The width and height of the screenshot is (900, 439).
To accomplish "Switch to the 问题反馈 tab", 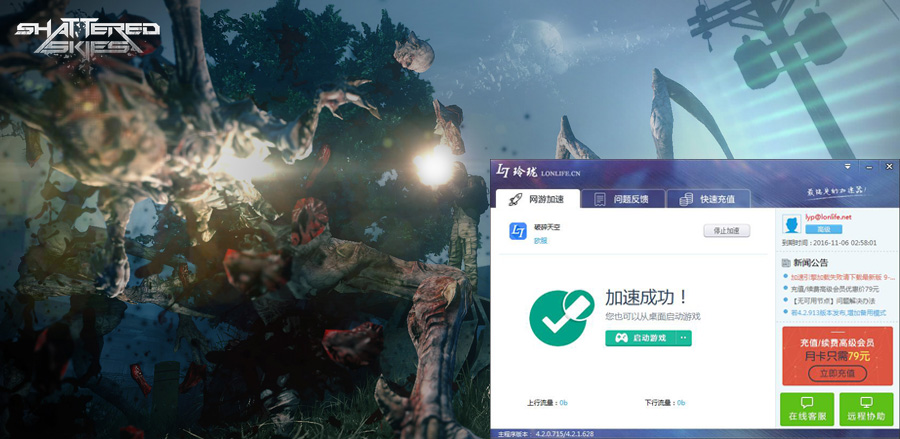I will tap(623, 199).
